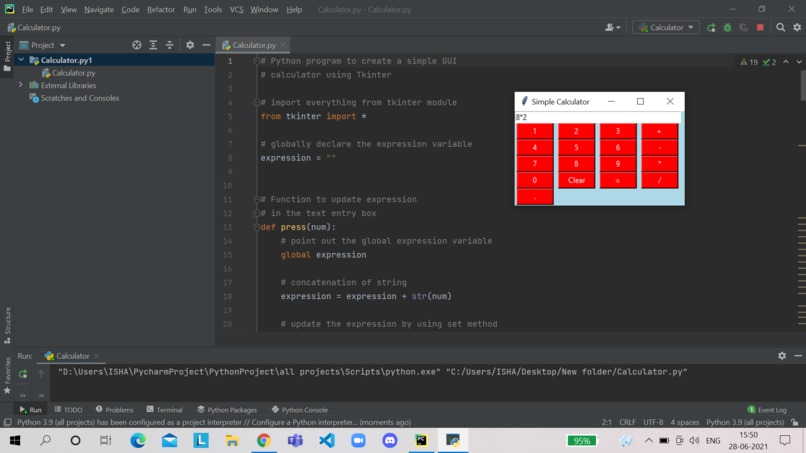Show hidden system tray icons chevron
Viewport: 806px width, 453px height.
coord(649,441)
